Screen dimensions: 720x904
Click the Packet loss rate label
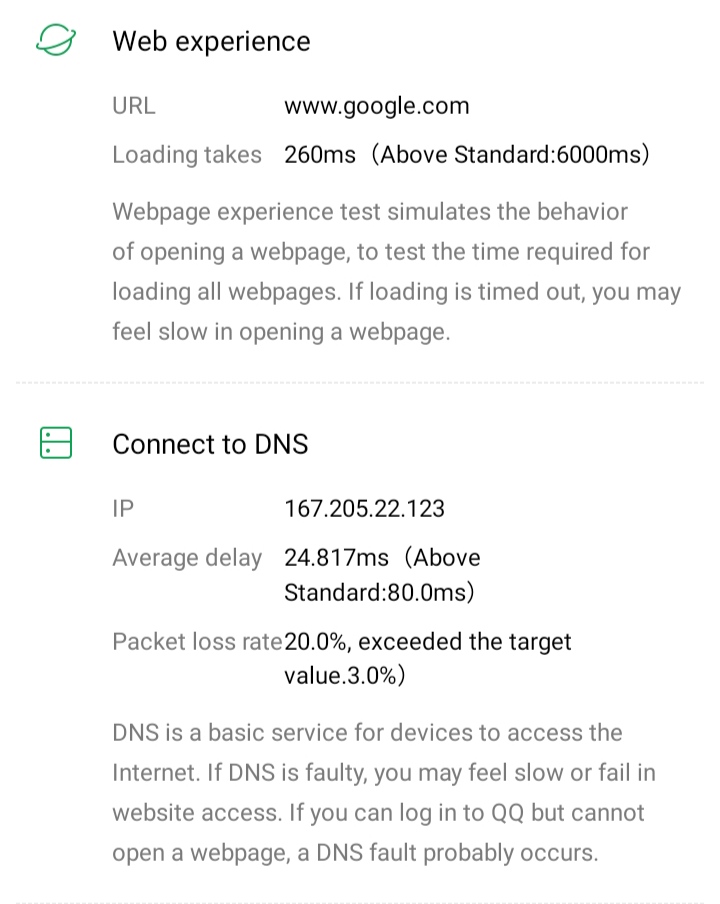tap(198, 641)
